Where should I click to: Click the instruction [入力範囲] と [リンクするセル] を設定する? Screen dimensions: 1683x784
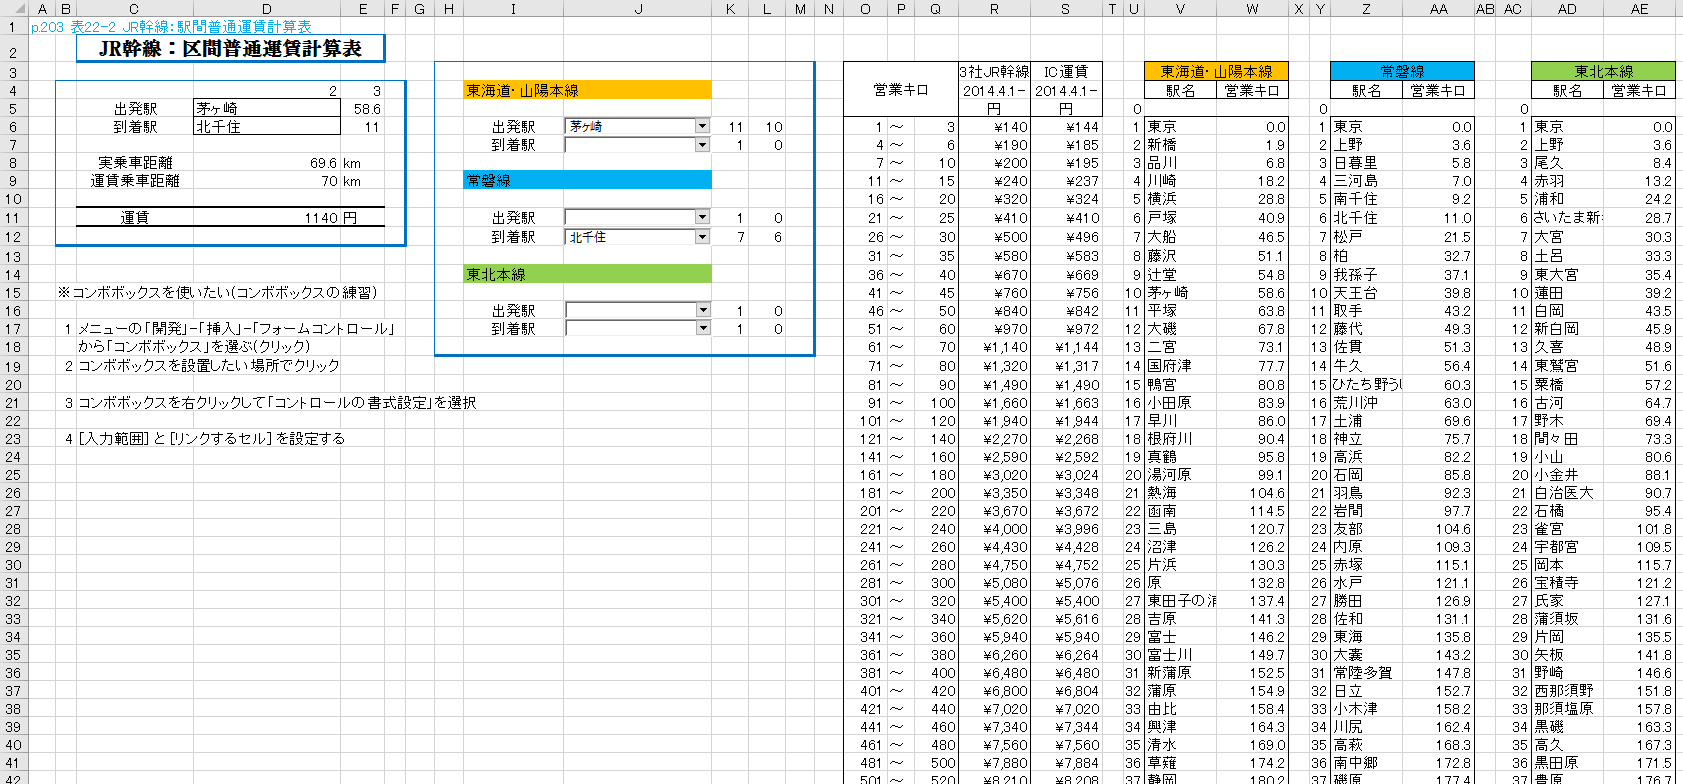tap(211, 438)
